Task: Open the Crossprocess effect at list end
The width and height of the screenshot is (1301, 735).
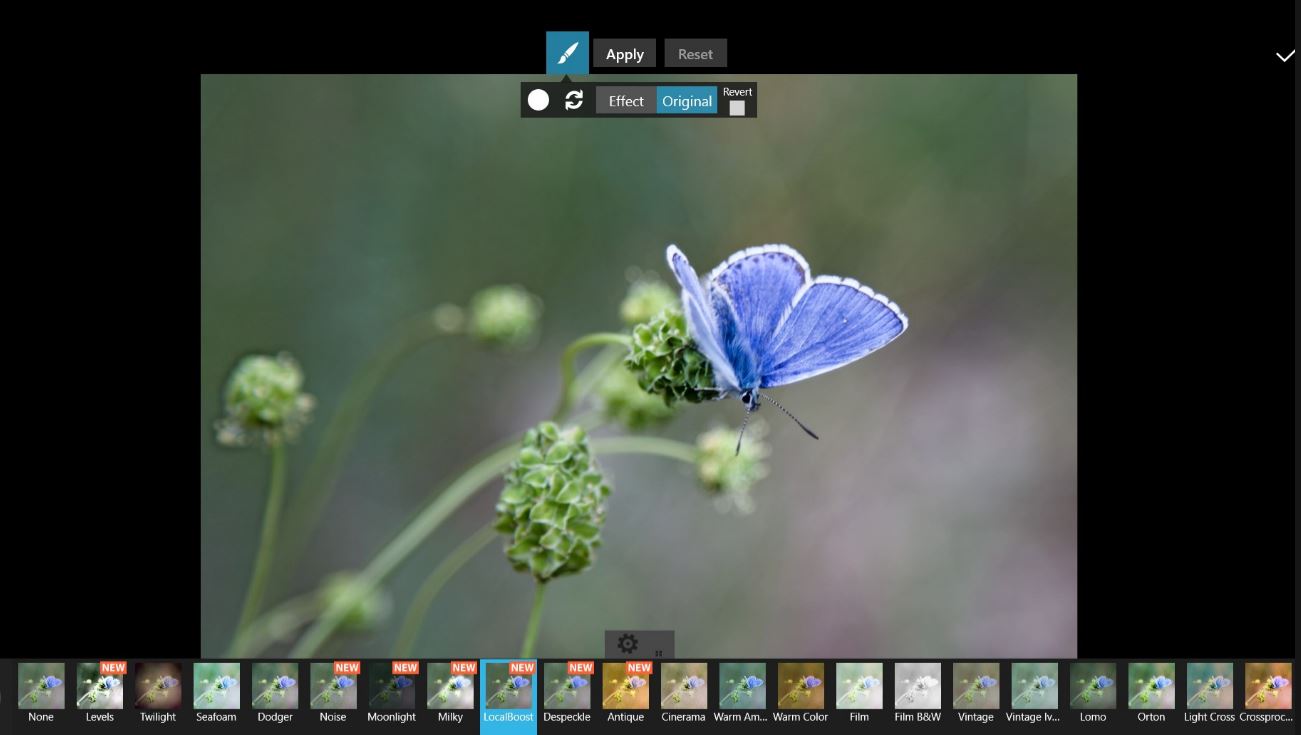Action: 1267,687
